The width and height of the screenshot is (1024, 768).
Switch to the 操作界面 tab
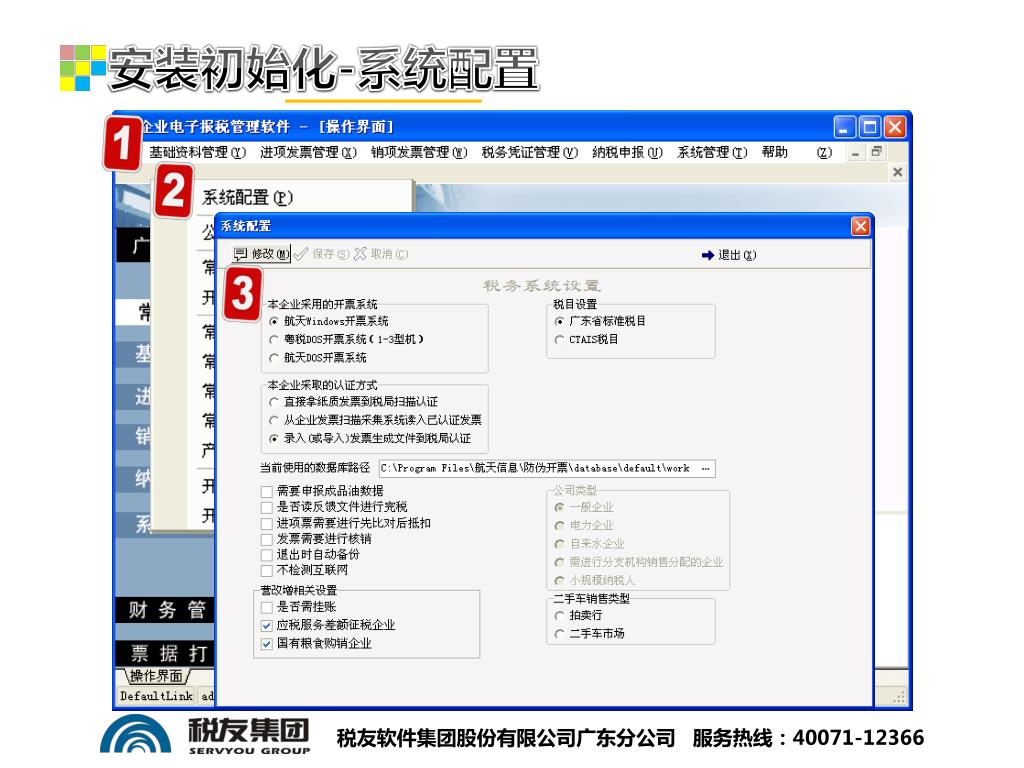point(155,676)
